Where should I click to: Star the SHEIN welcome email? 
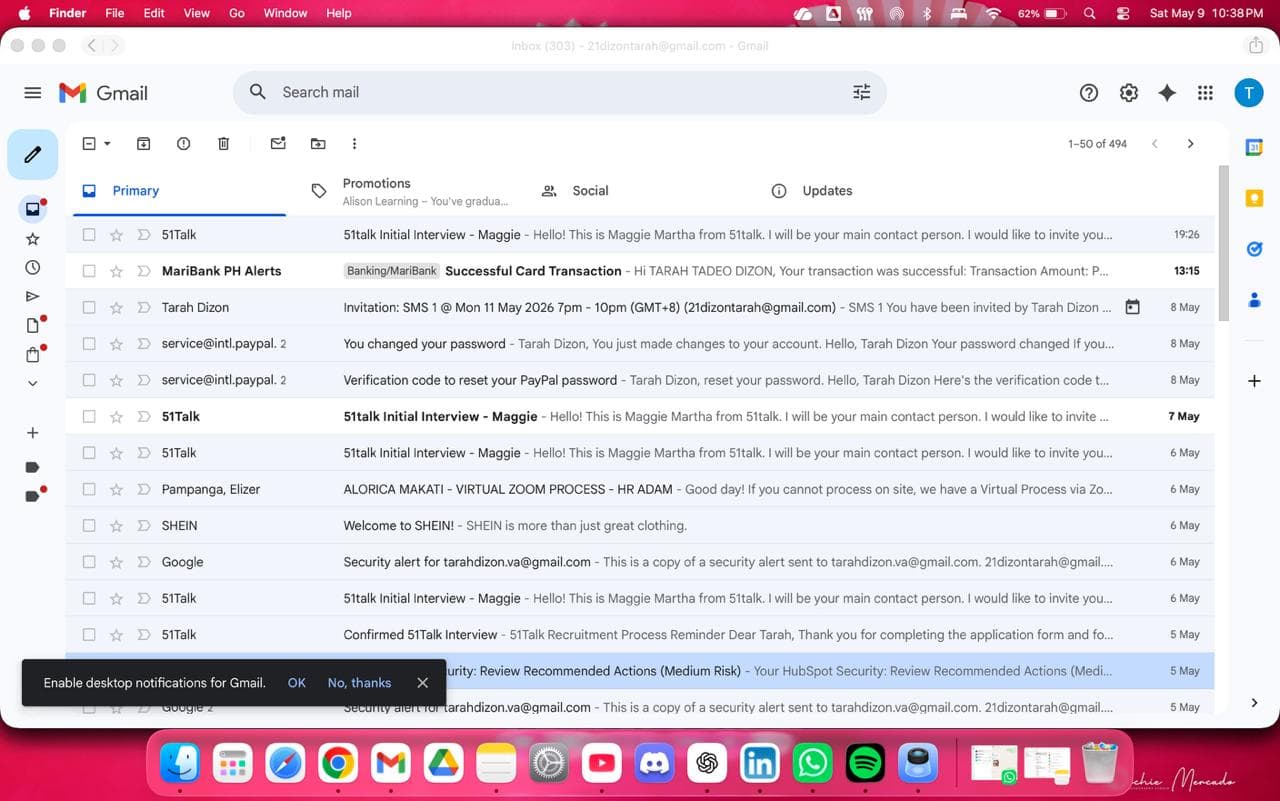116,525
